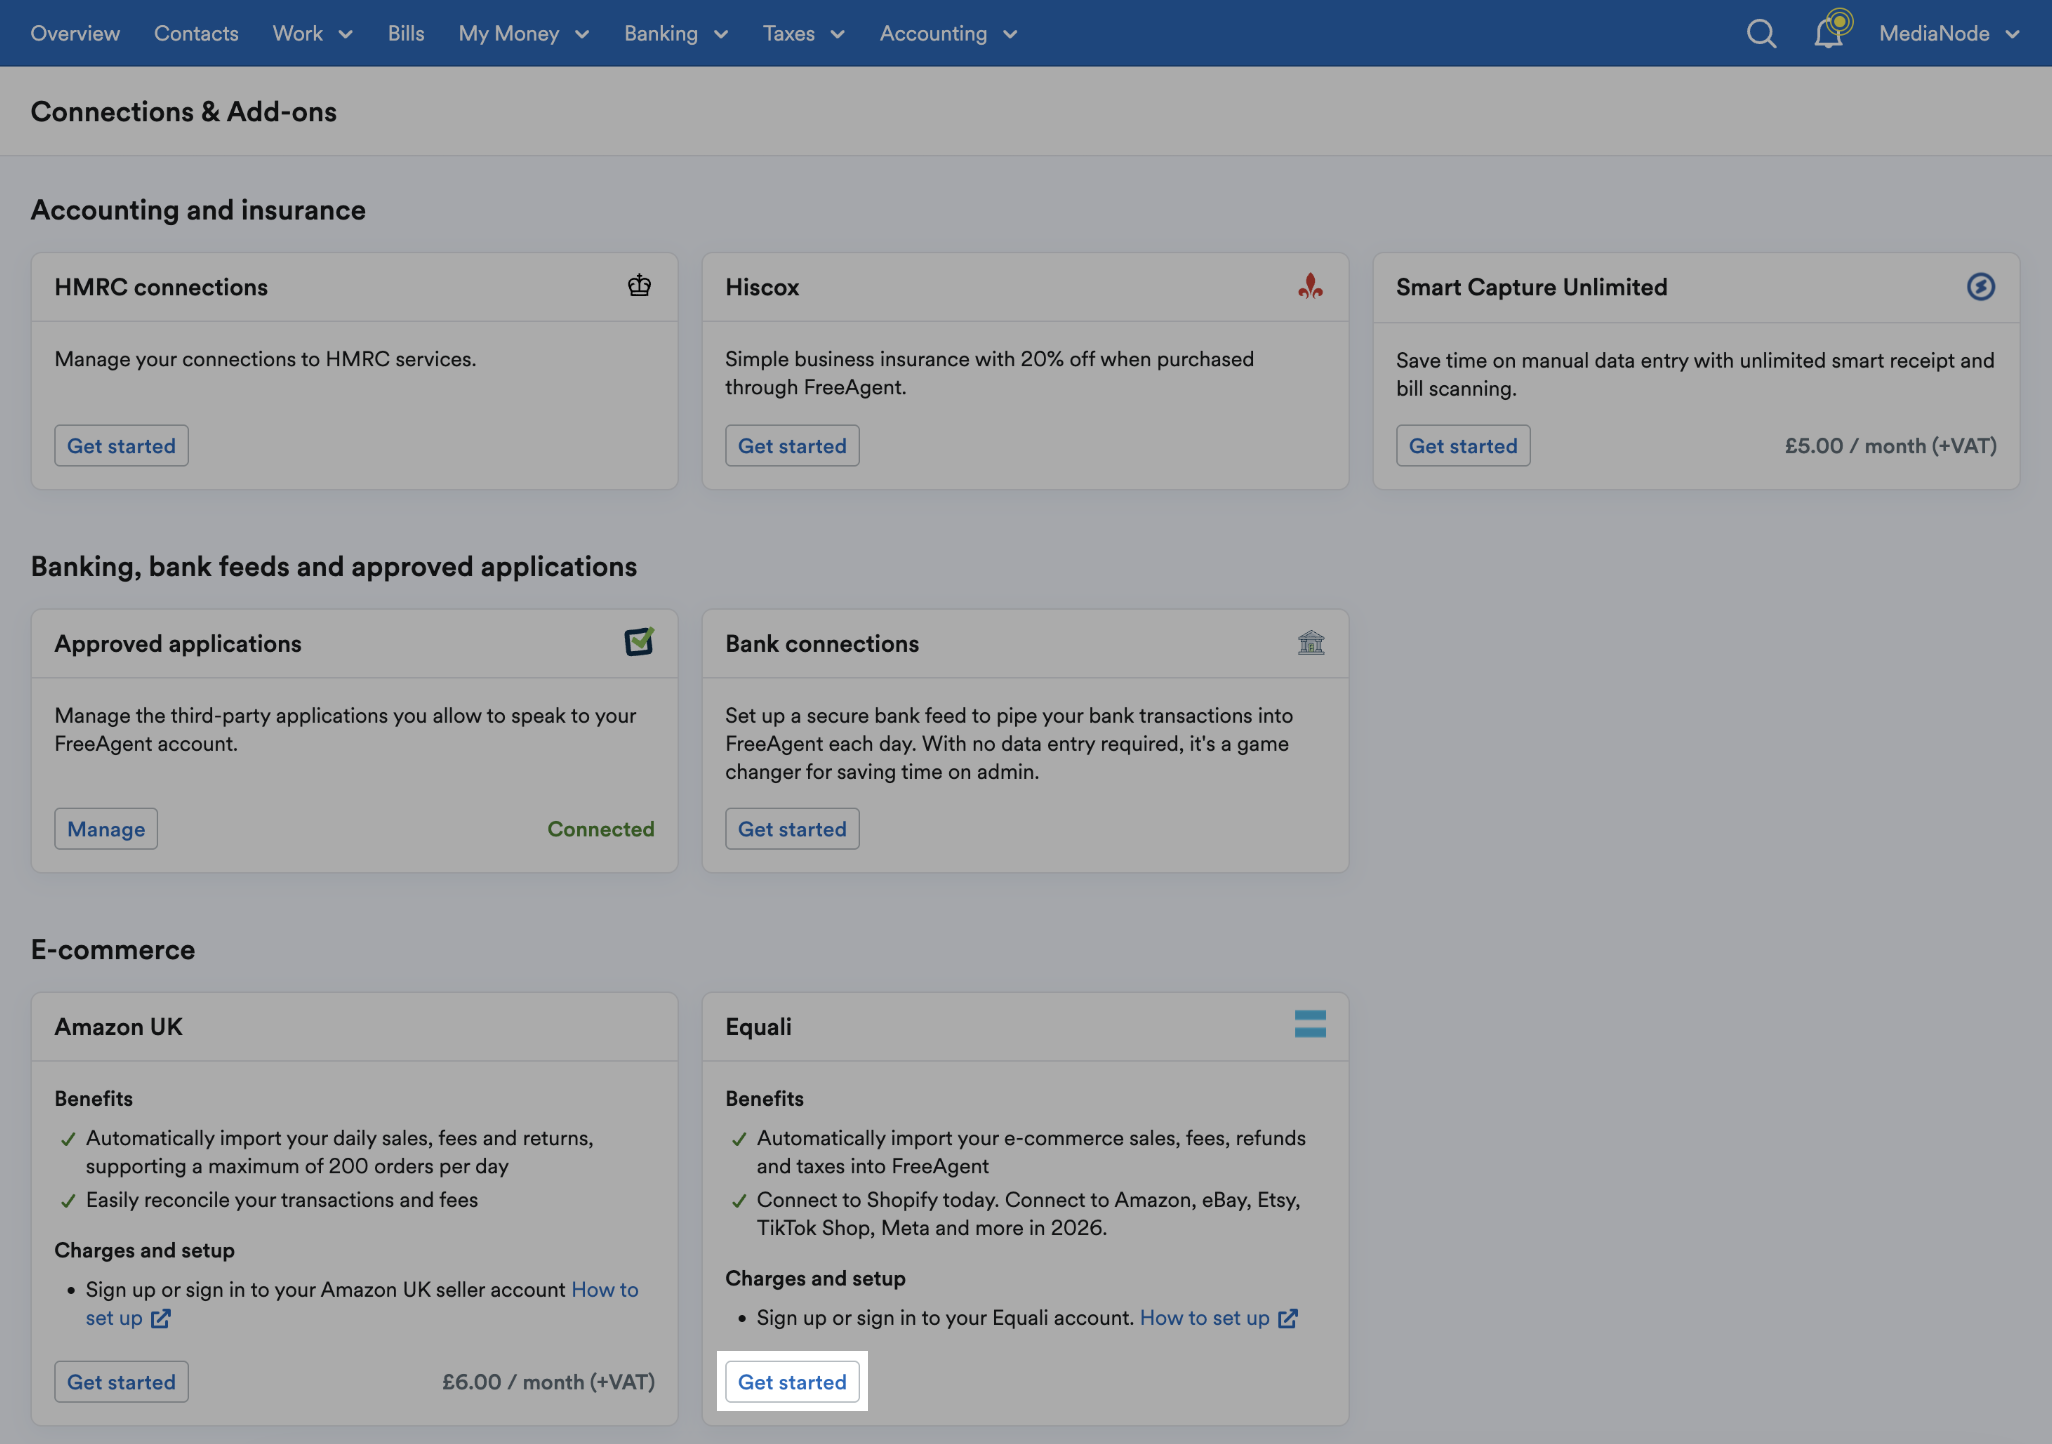Viewport: 2052px width, 1444px height.
Task: Click the HMRC connections card title
Action: pyautogui.click(x=161, y=287)
